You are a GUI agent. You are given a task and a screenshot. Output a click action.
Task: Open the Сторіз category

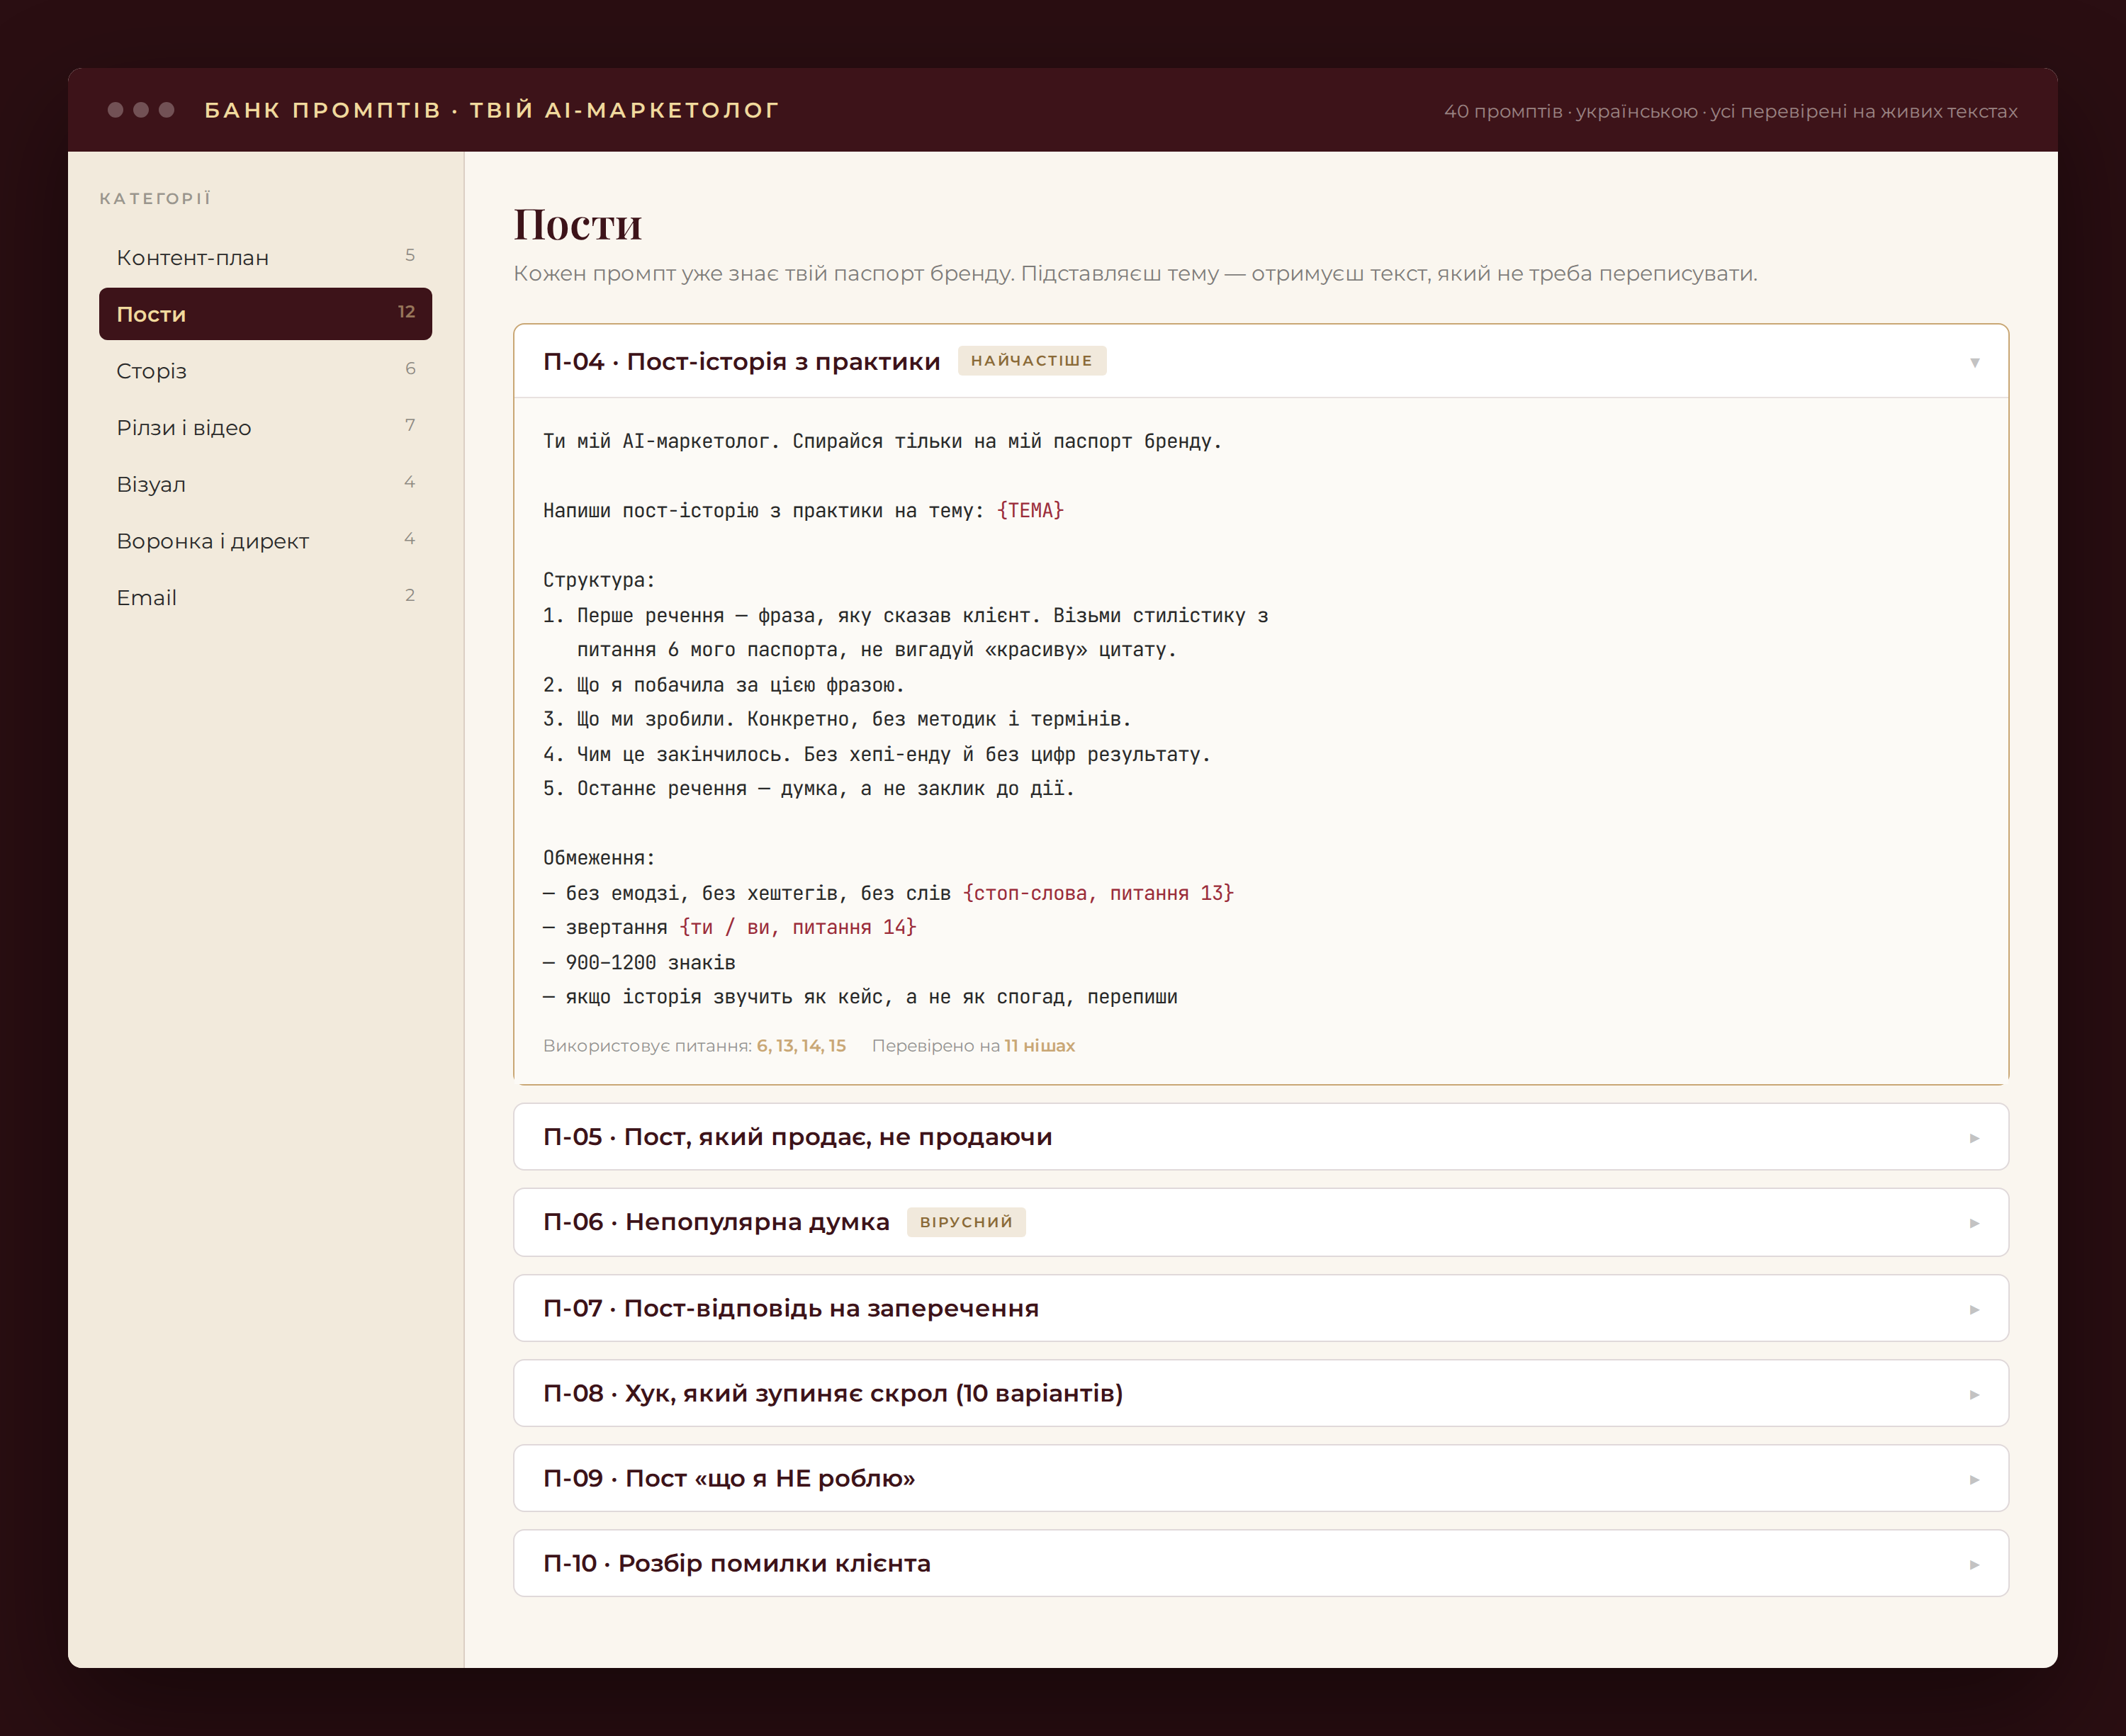point(265,371)
